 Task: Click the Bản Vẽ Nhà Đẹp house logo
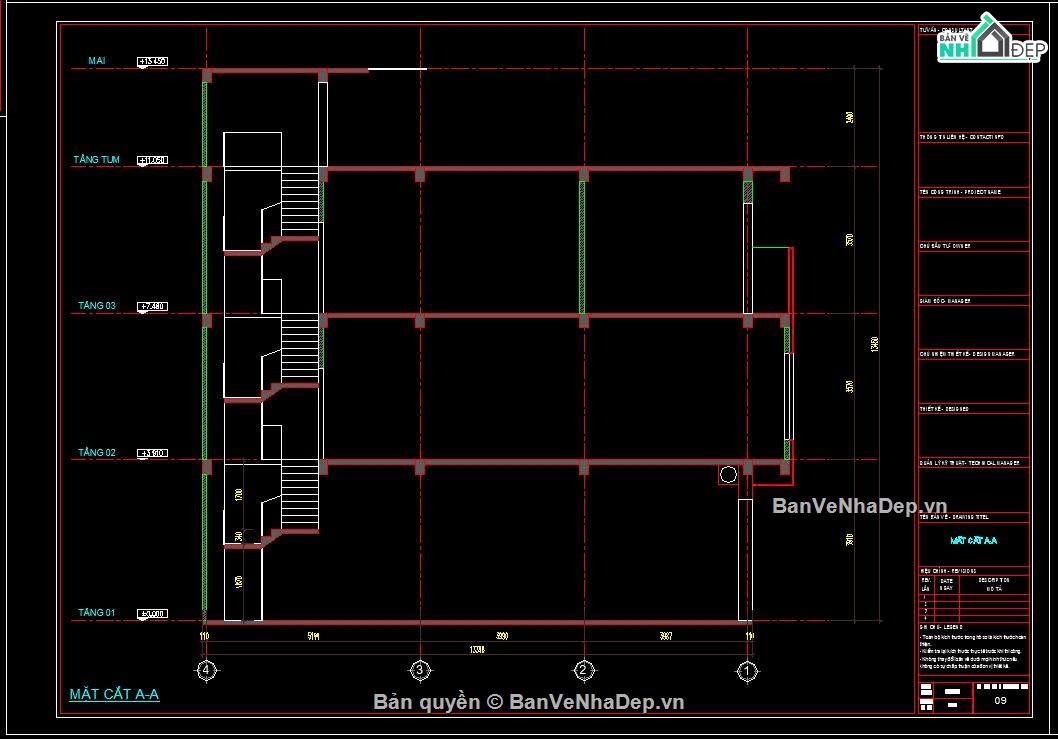pos(984,40)
